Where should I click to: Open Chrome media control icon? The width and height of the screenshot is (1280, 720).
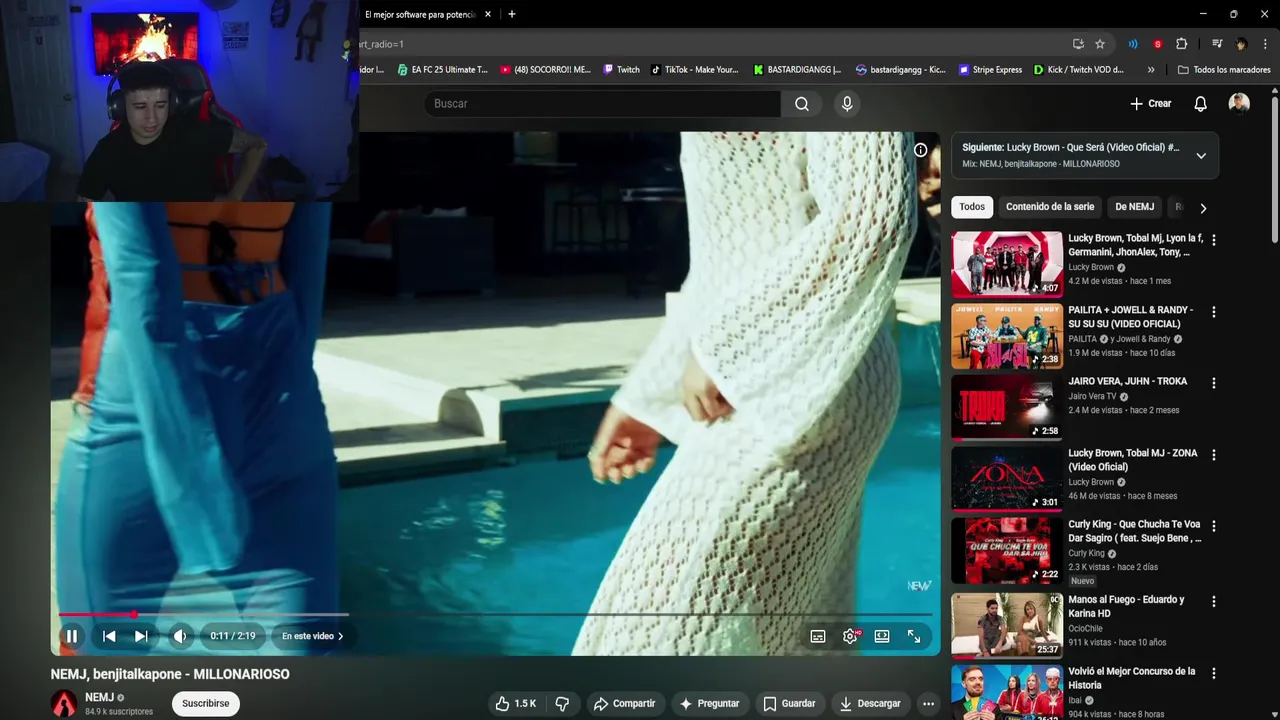1217,44
